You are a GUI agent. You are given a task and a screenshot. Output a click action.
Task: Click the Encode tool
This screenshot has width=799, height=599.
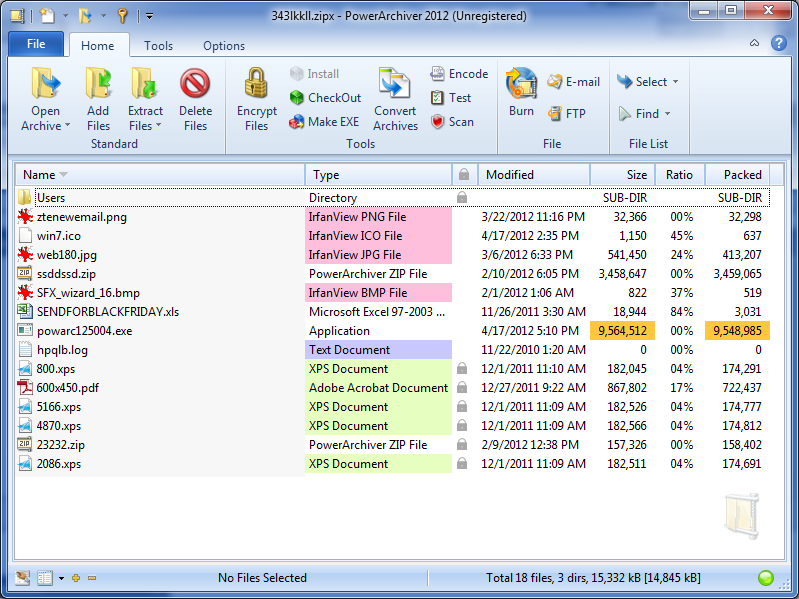[459, 74]
